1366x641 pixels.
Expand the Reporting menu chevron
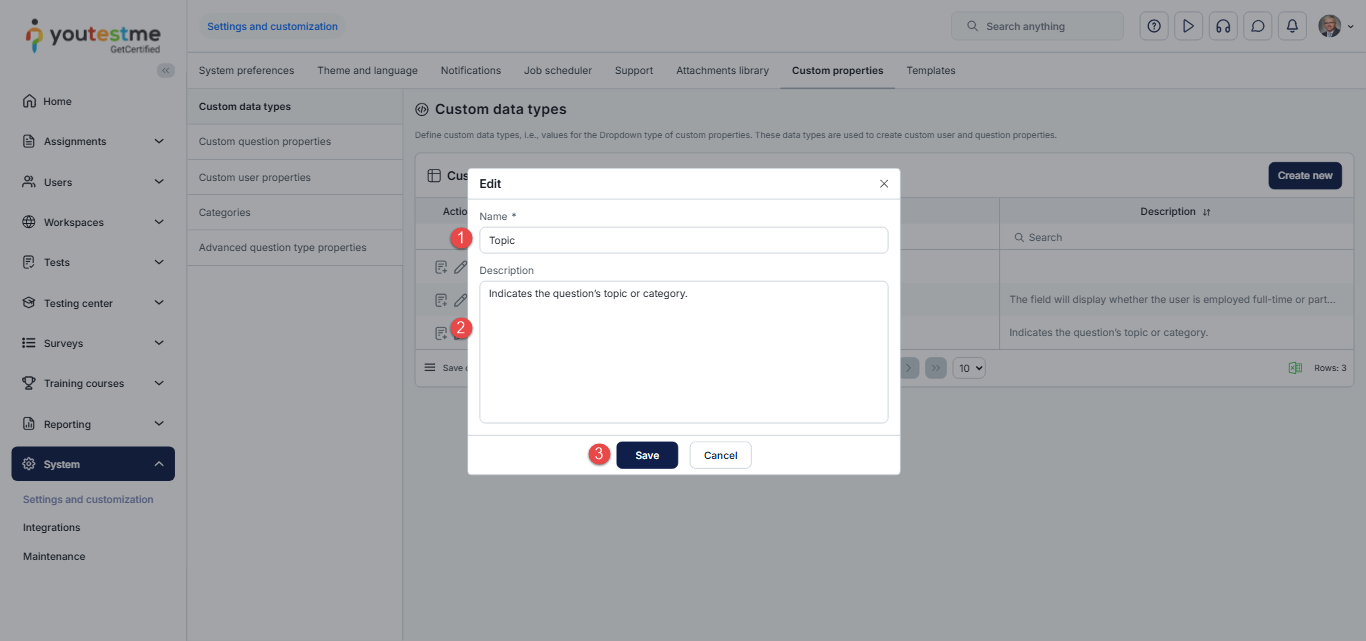pos(159,424)
